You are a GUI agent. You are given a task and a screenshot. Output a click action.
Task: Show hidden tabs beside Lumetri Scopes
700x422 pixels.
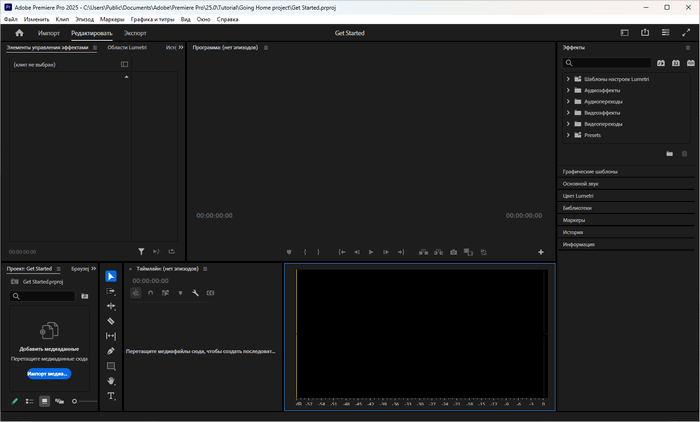click(x=181, y=47)
